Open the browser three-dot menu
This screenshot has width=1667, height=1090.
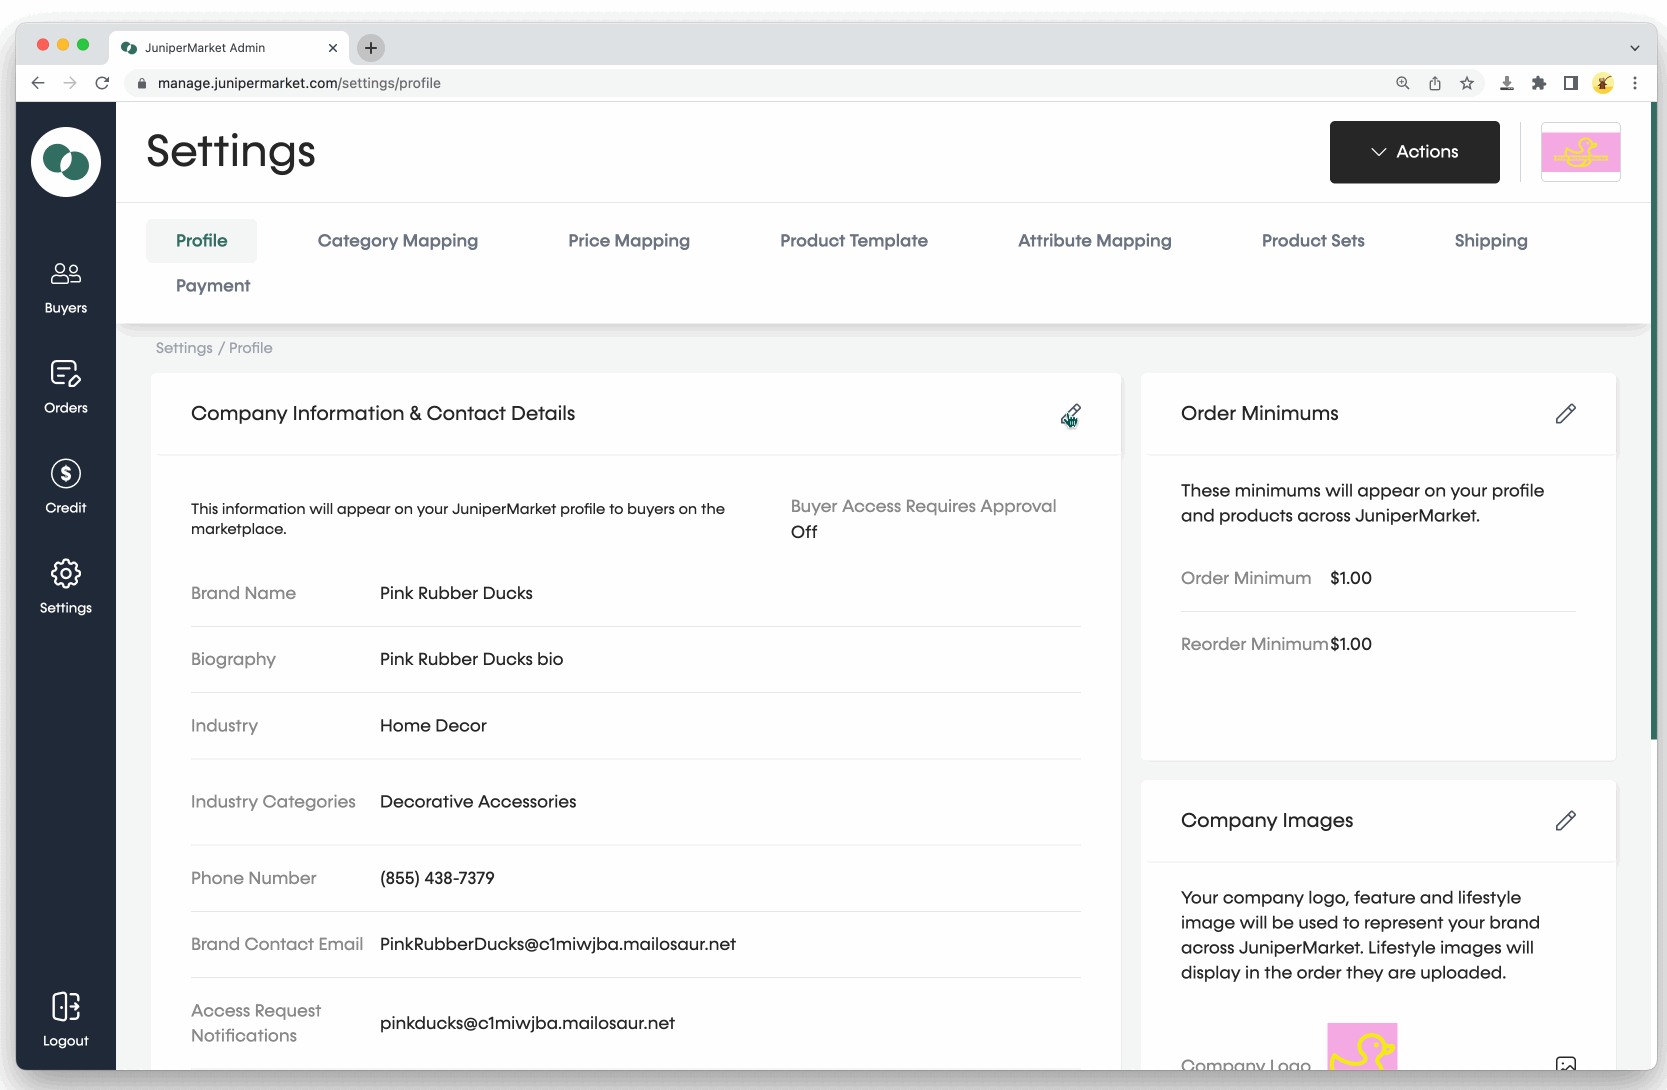[x=1635, y=83]
